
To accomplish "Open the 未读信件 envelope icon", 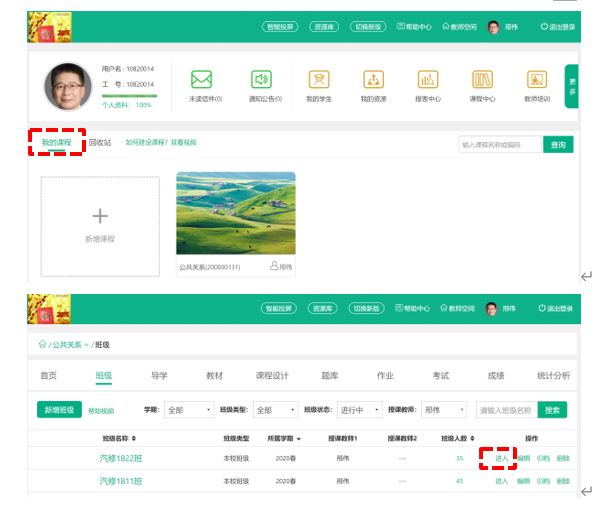I will (202, 80).
